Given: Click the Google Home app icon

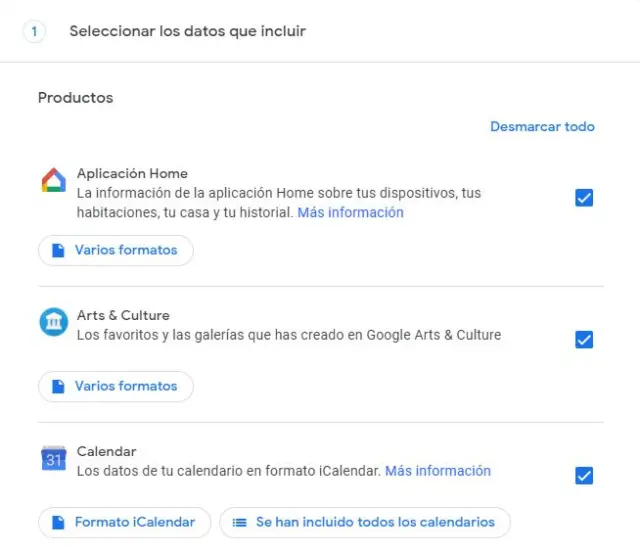Looking at the screenshot, I should (53, 181).
